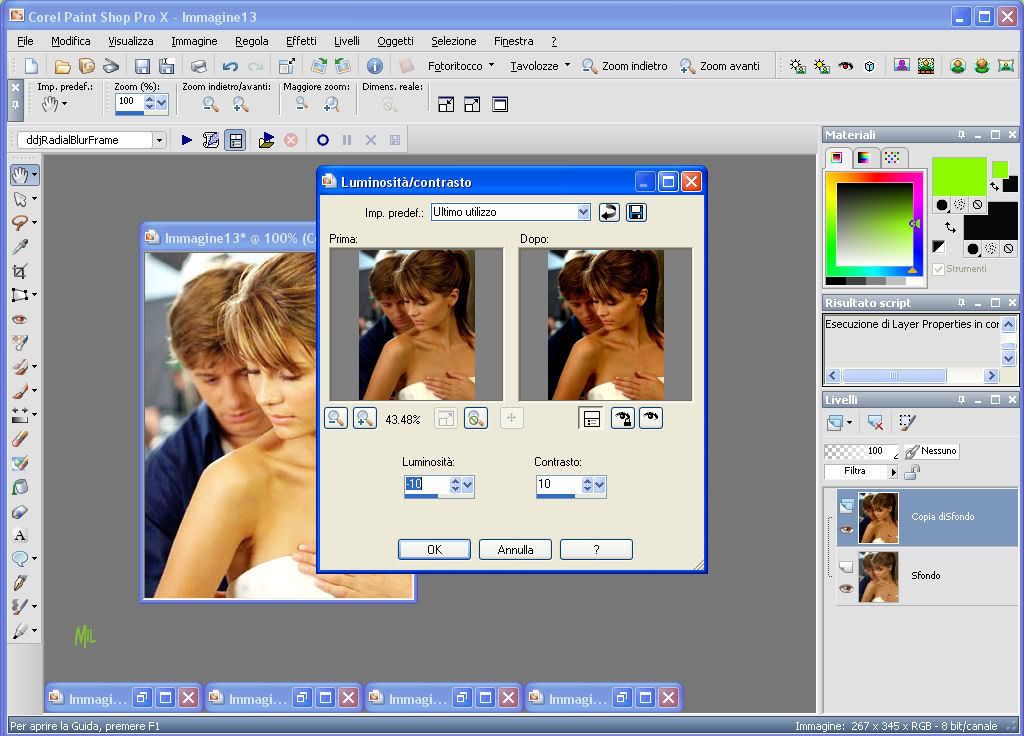This screenshot has height=736, width=1024.
Task: Select the Dropper tool
Action: pos(20,247)
